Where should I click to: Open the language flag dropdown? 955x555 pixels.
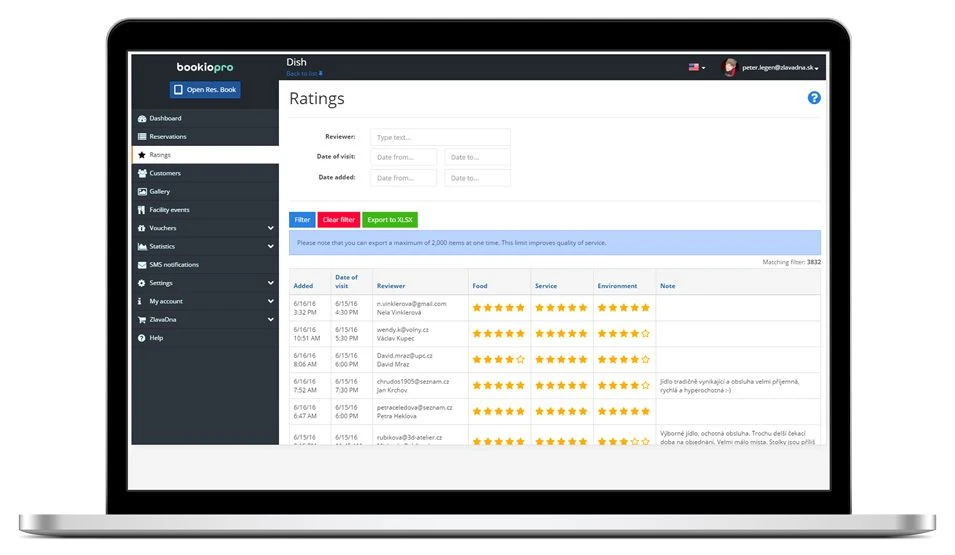click(x=697, y=68)
